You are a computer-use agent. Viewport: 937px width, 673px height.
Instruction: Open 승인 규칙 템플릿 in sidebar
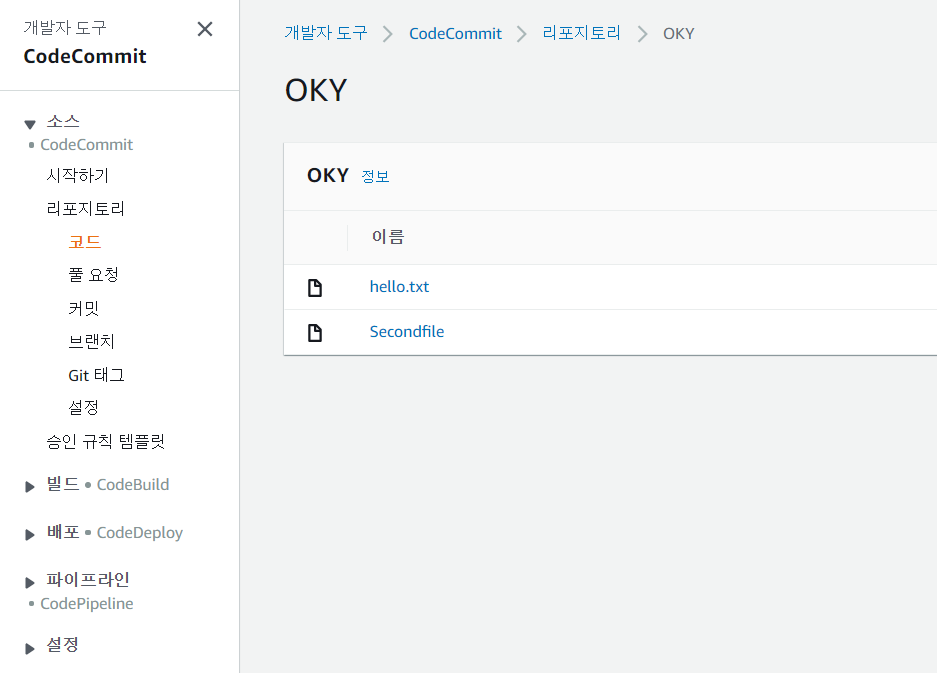point(106,441)
